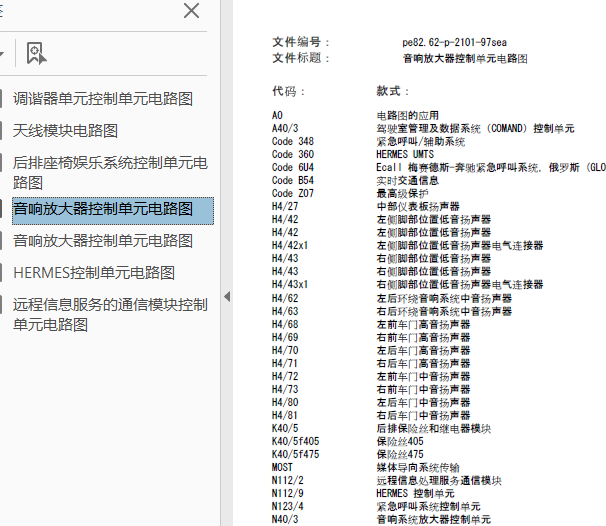Click description 远程信息处理服务通信模块

point(439,480)
